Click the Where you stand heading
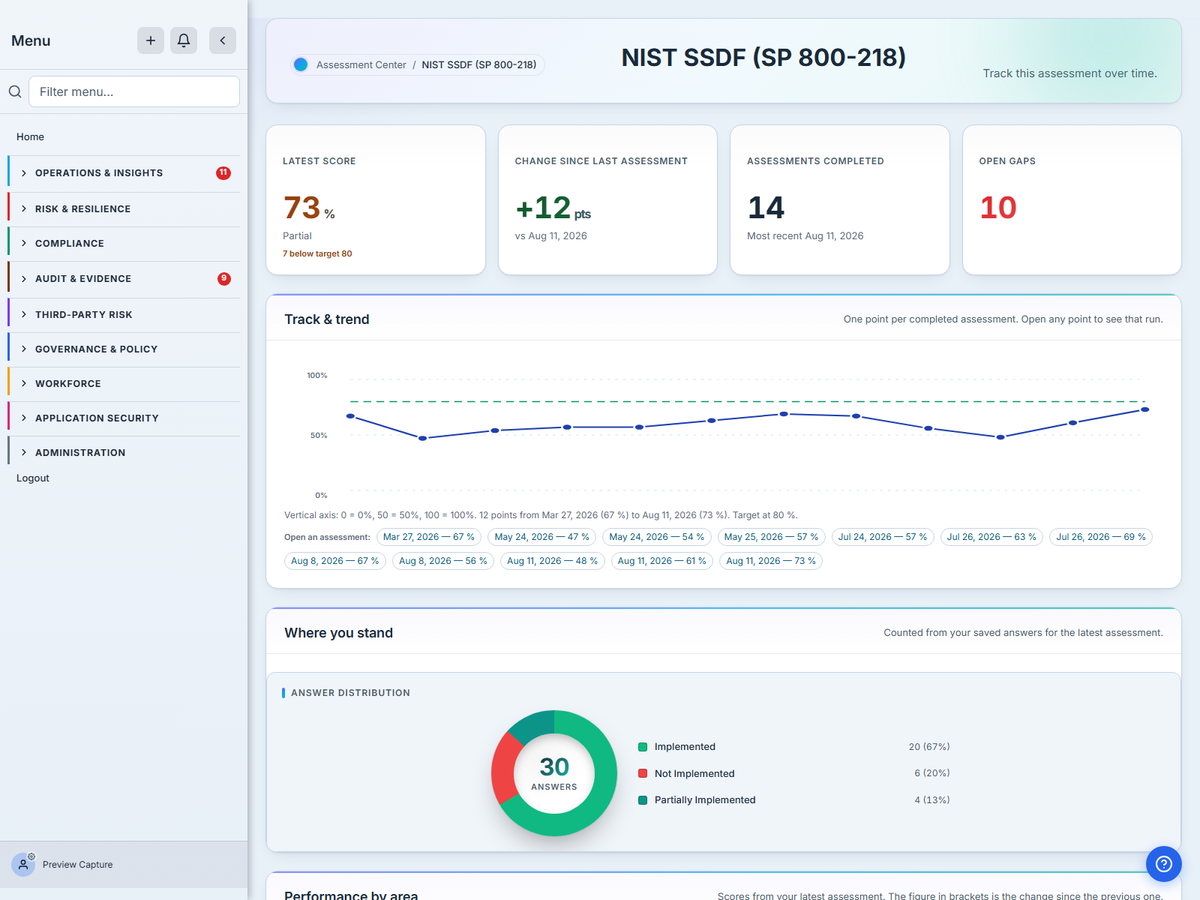The width and height of the screenshot is (1200, 900). (x=338, y=633)
